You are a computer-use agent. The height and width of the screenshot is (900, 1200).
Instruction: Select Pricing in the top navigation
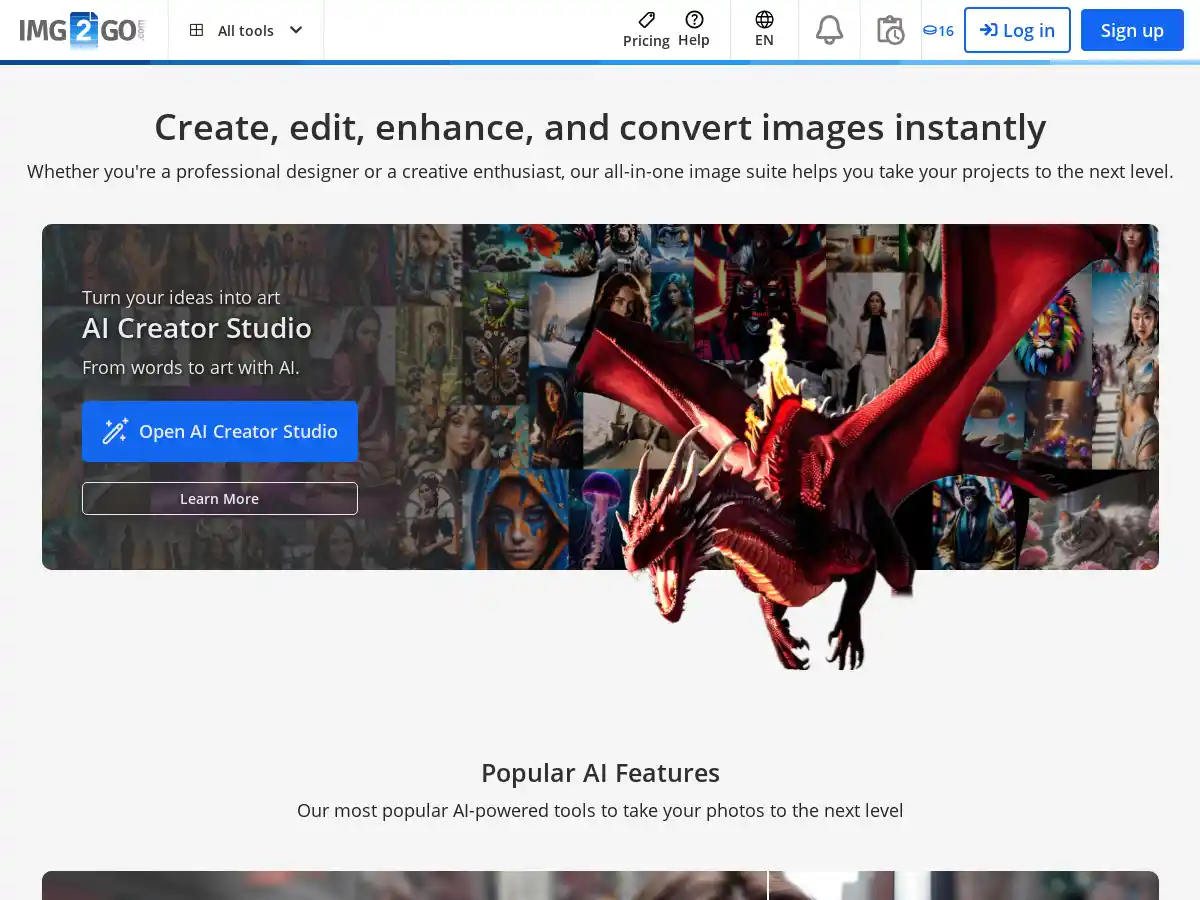pyautogui.click(x=645, y=30)
